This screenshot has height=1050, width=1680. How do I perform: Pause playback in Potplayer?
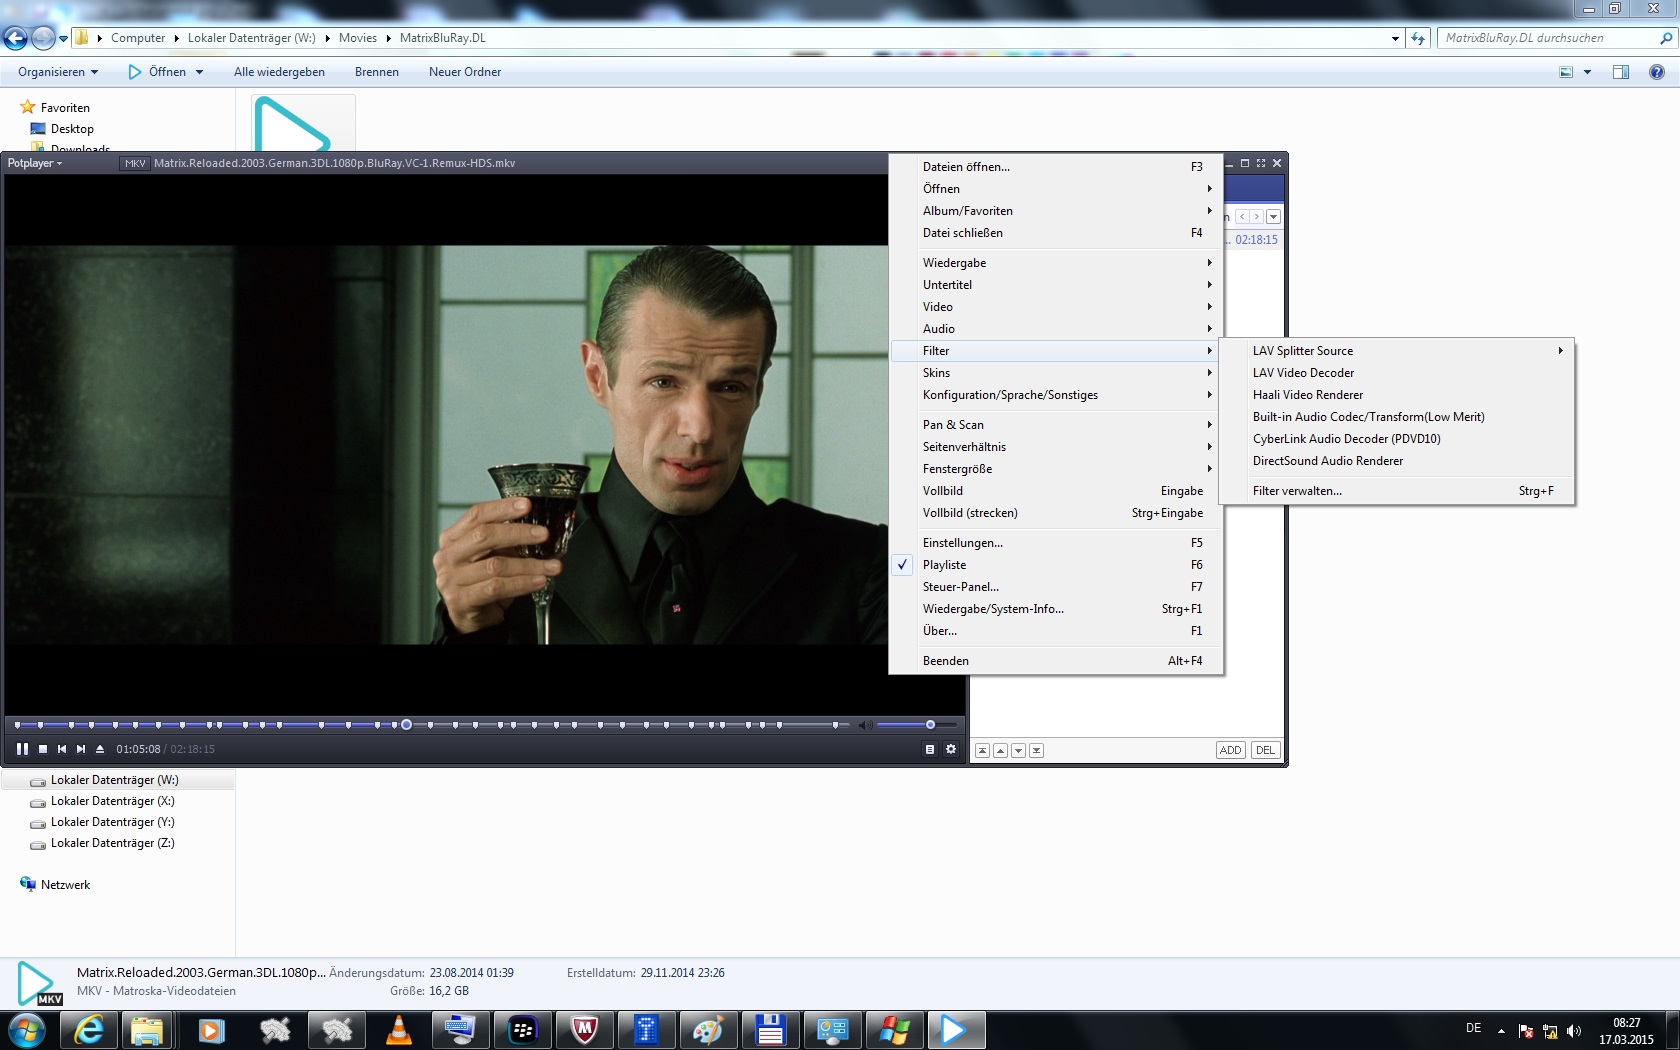22,749
